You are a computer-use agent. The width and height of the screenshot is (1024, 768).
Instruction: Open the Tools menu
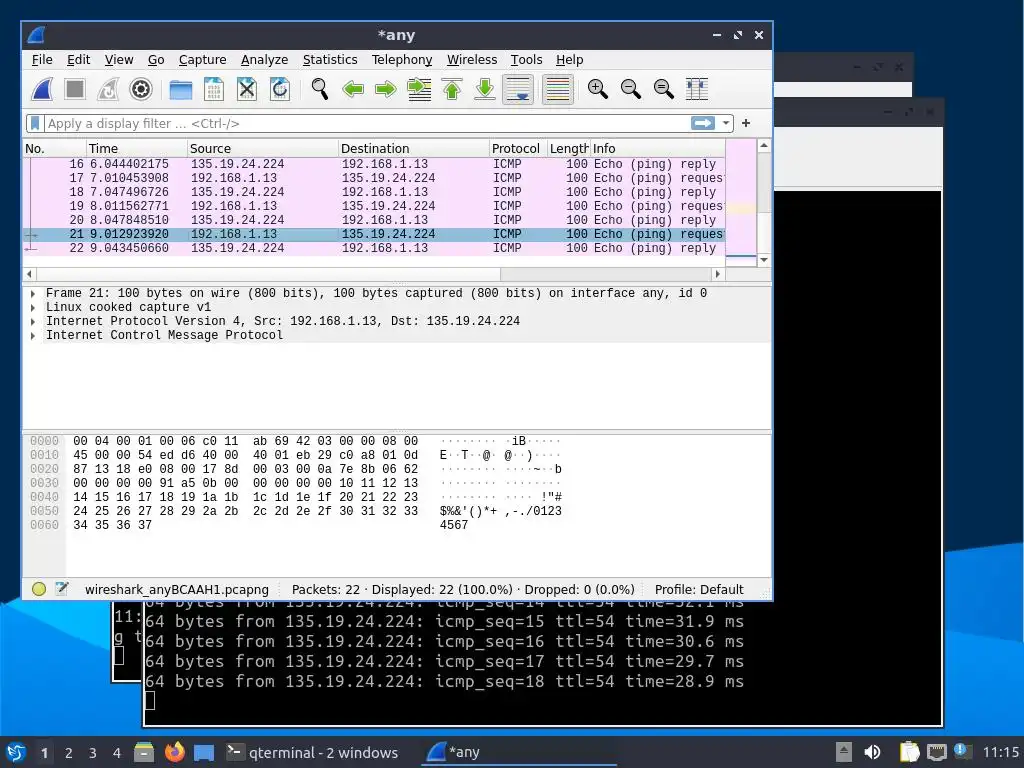coord(526,59)
